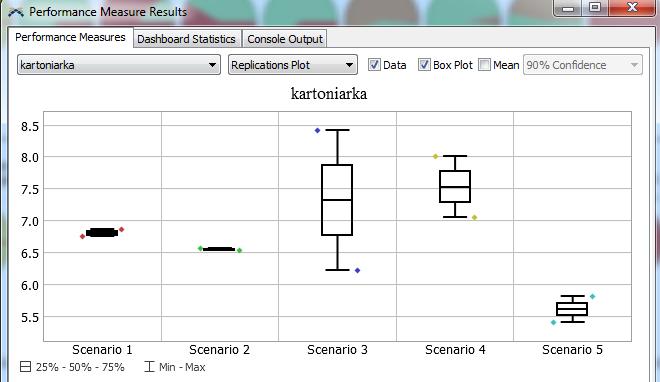The image size is (660, 382).
Task: Select the Performance Measures tab
Action: [70, 37]
